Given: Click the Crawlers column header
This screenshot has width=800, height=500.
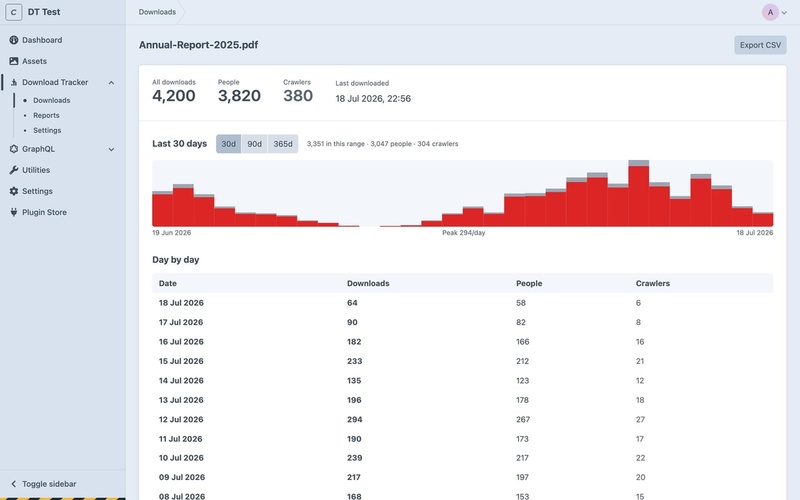Looking at the screenshot, I should [x=653, y=283].
